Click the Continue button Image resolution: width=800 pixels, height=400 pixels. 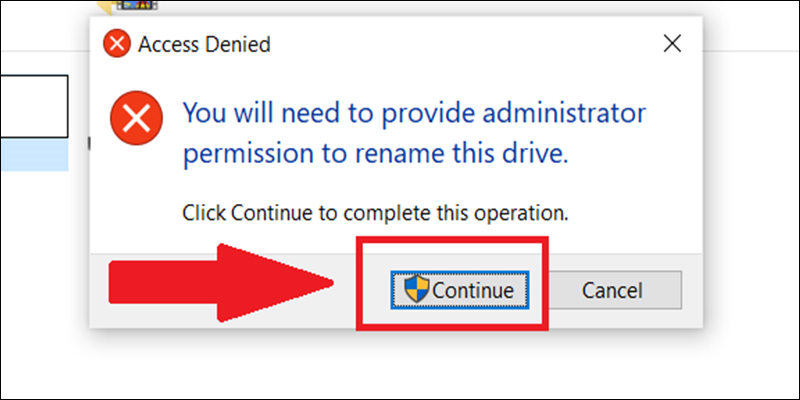(x=460, y=290)
